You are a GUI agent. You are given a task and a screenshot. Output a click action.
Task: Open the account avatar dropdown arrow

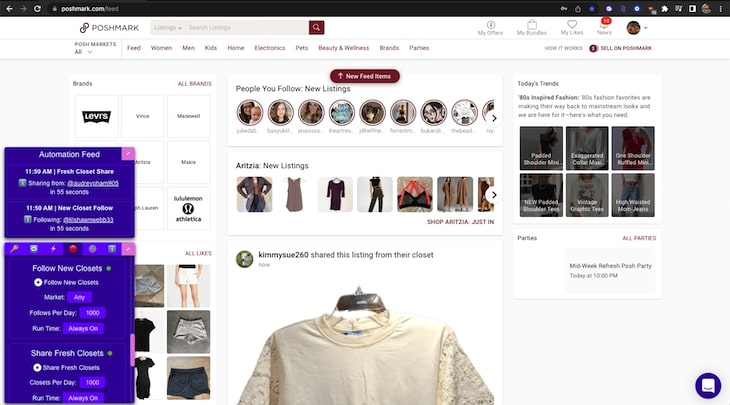pos(645,28)
